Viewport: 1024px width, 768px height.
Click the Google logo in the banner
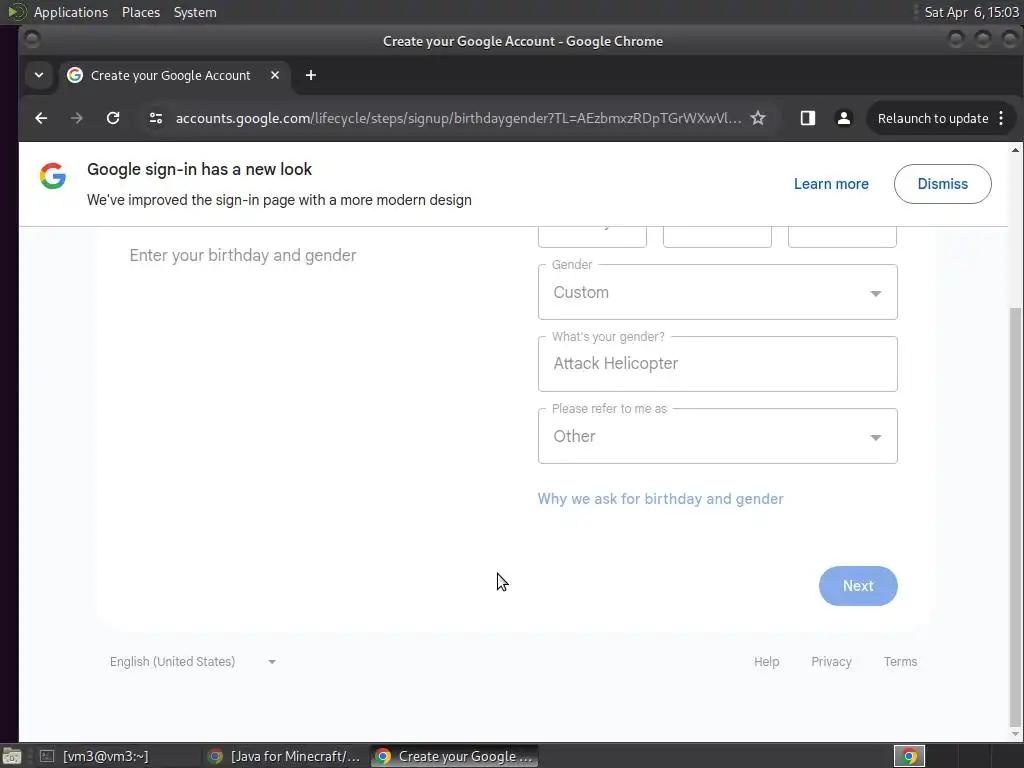point(53,176)
